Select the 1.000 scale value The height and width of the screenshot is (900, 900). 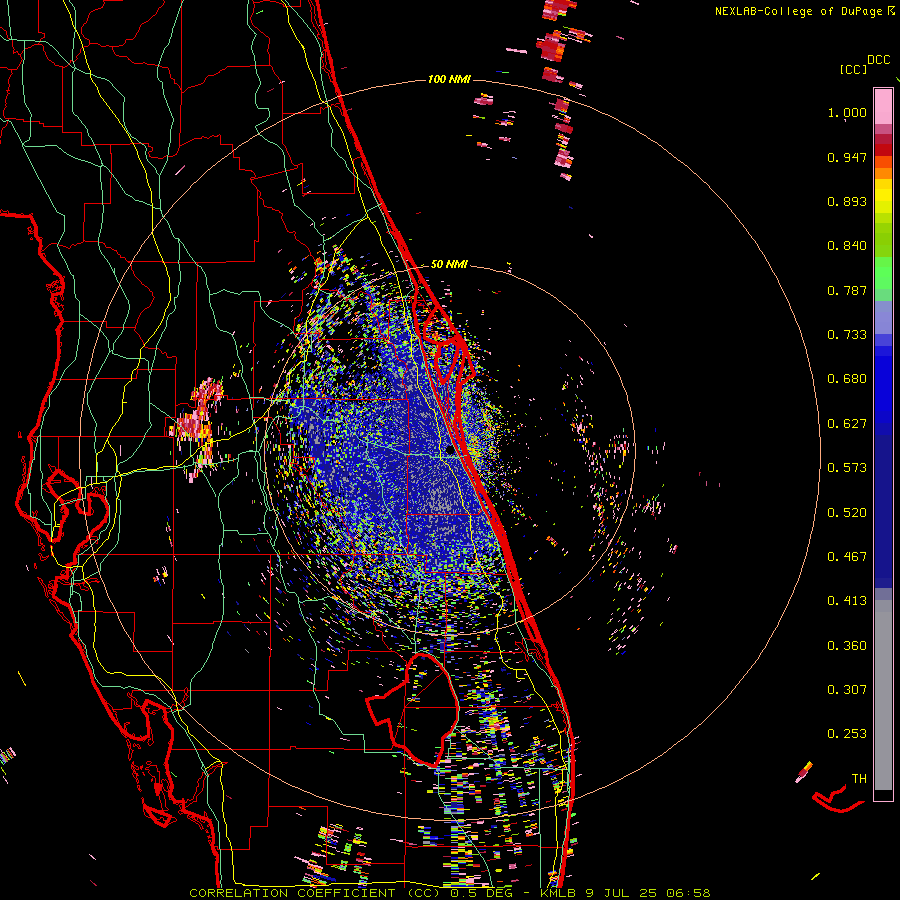click(x=847, y=112)
